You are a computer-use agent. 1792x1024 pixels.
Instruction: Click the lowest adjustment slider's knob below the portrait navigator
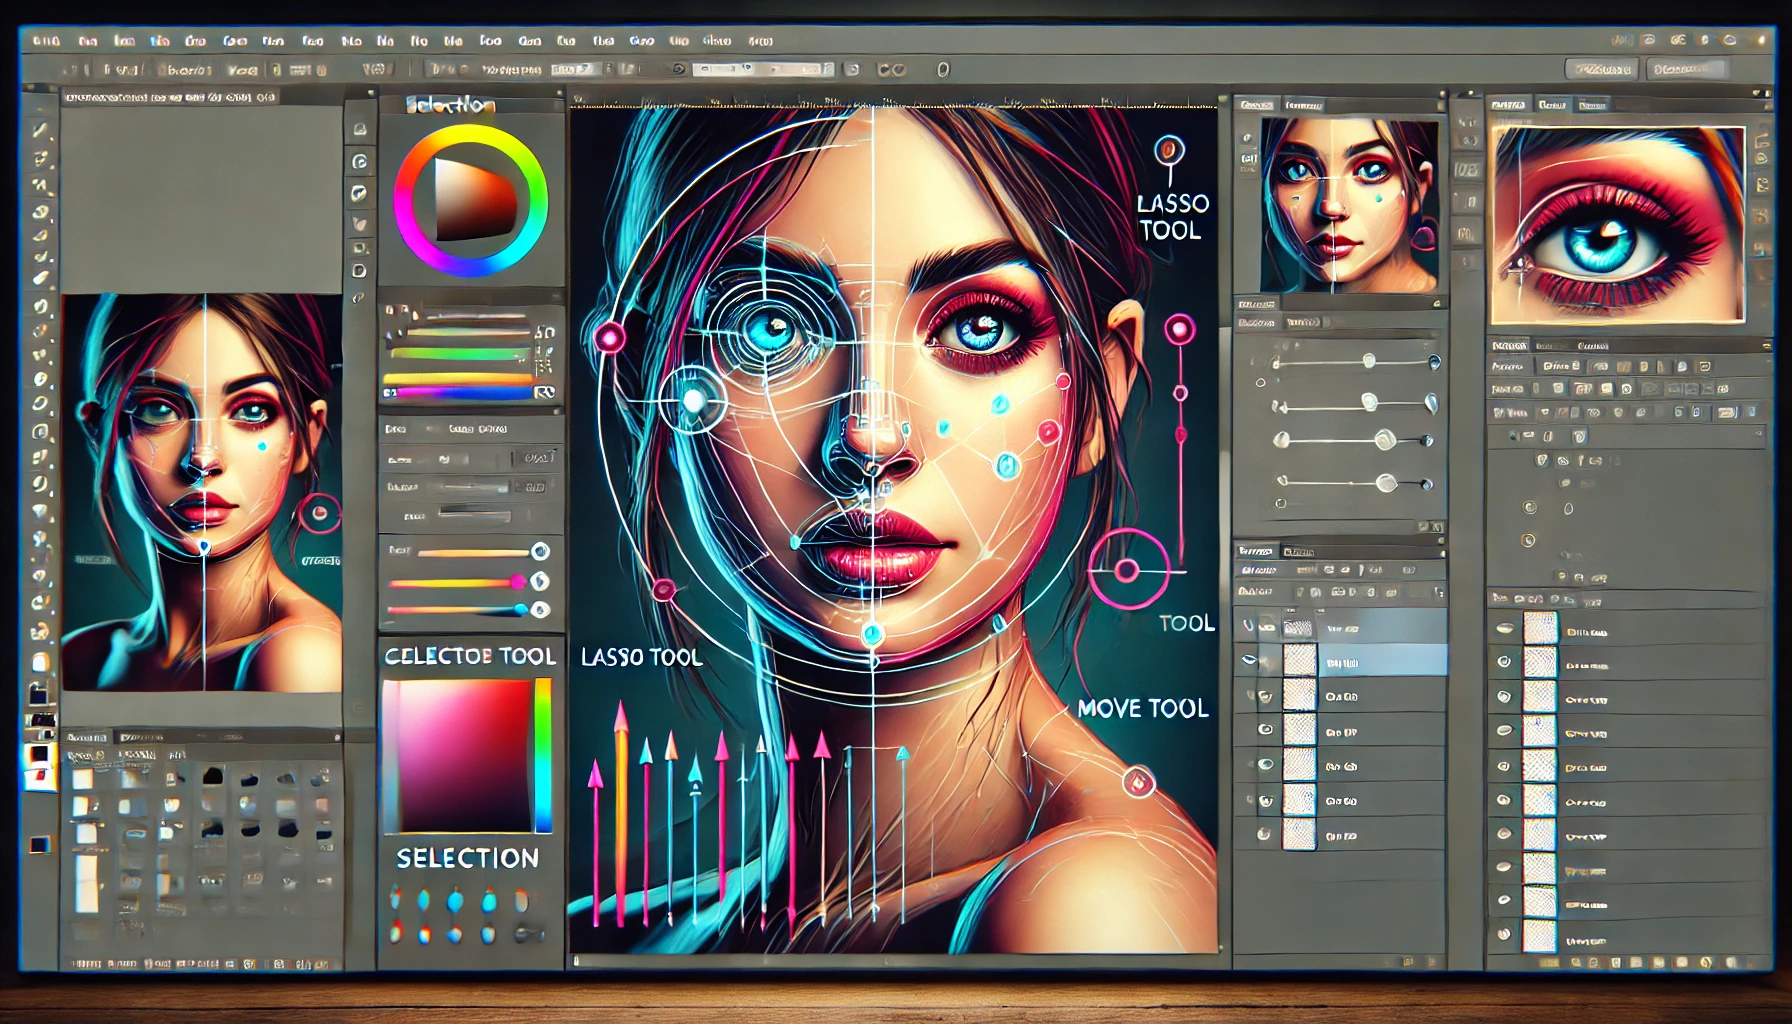[x=1386, y=483]
